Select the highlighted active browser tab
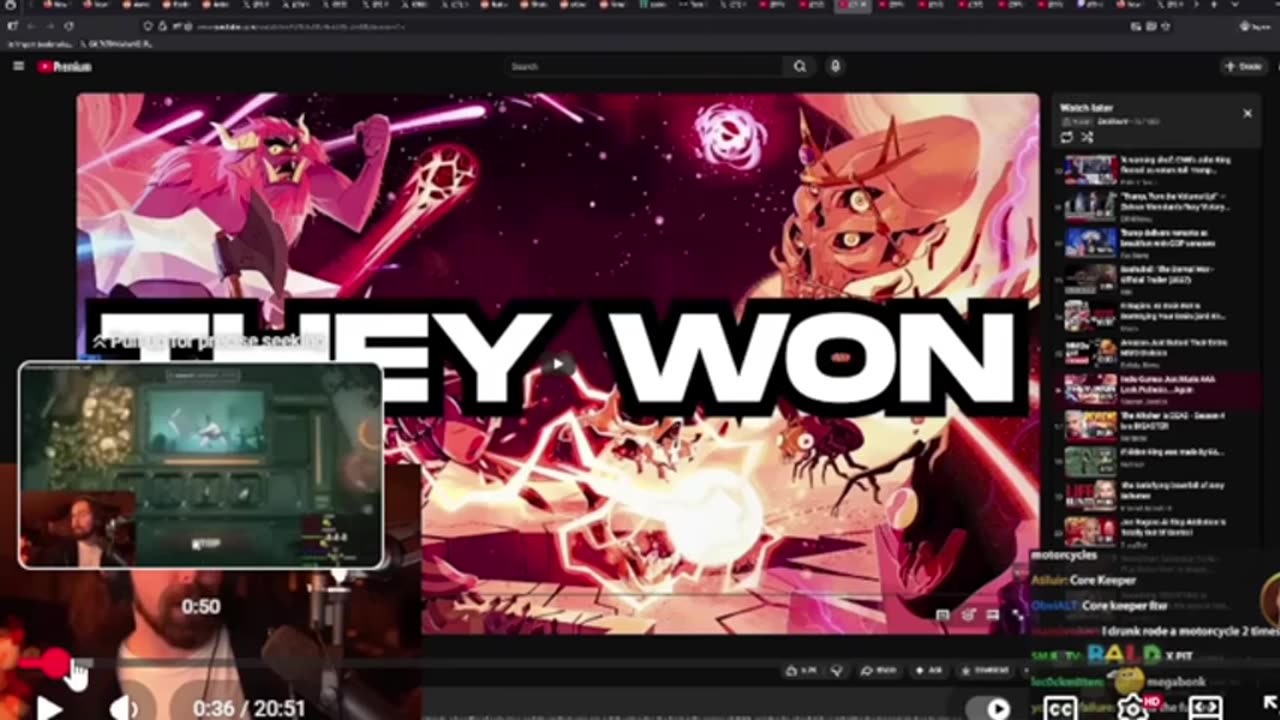1280x720 pixels. pos(854,6)
